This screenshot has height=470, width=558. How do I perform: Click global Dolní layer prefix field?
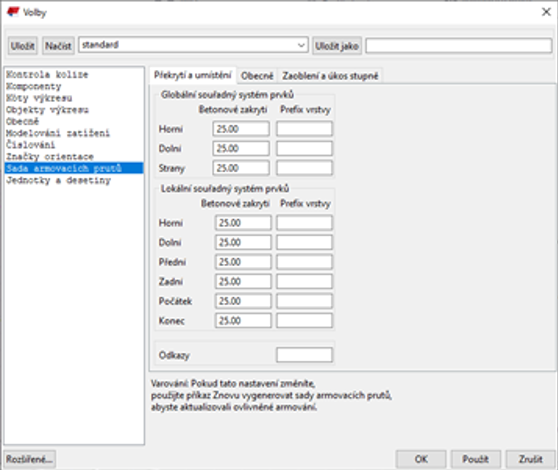click(x=304, y=148)
